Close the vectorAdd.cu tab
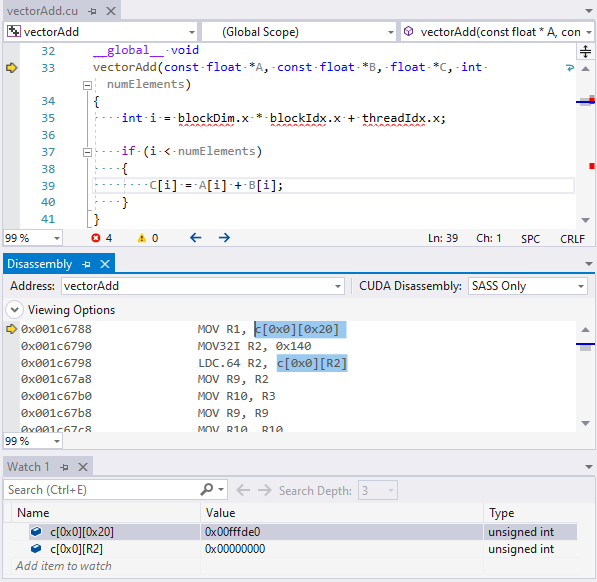Viewport: 597px width, 582px height. (x=111, y=11)
